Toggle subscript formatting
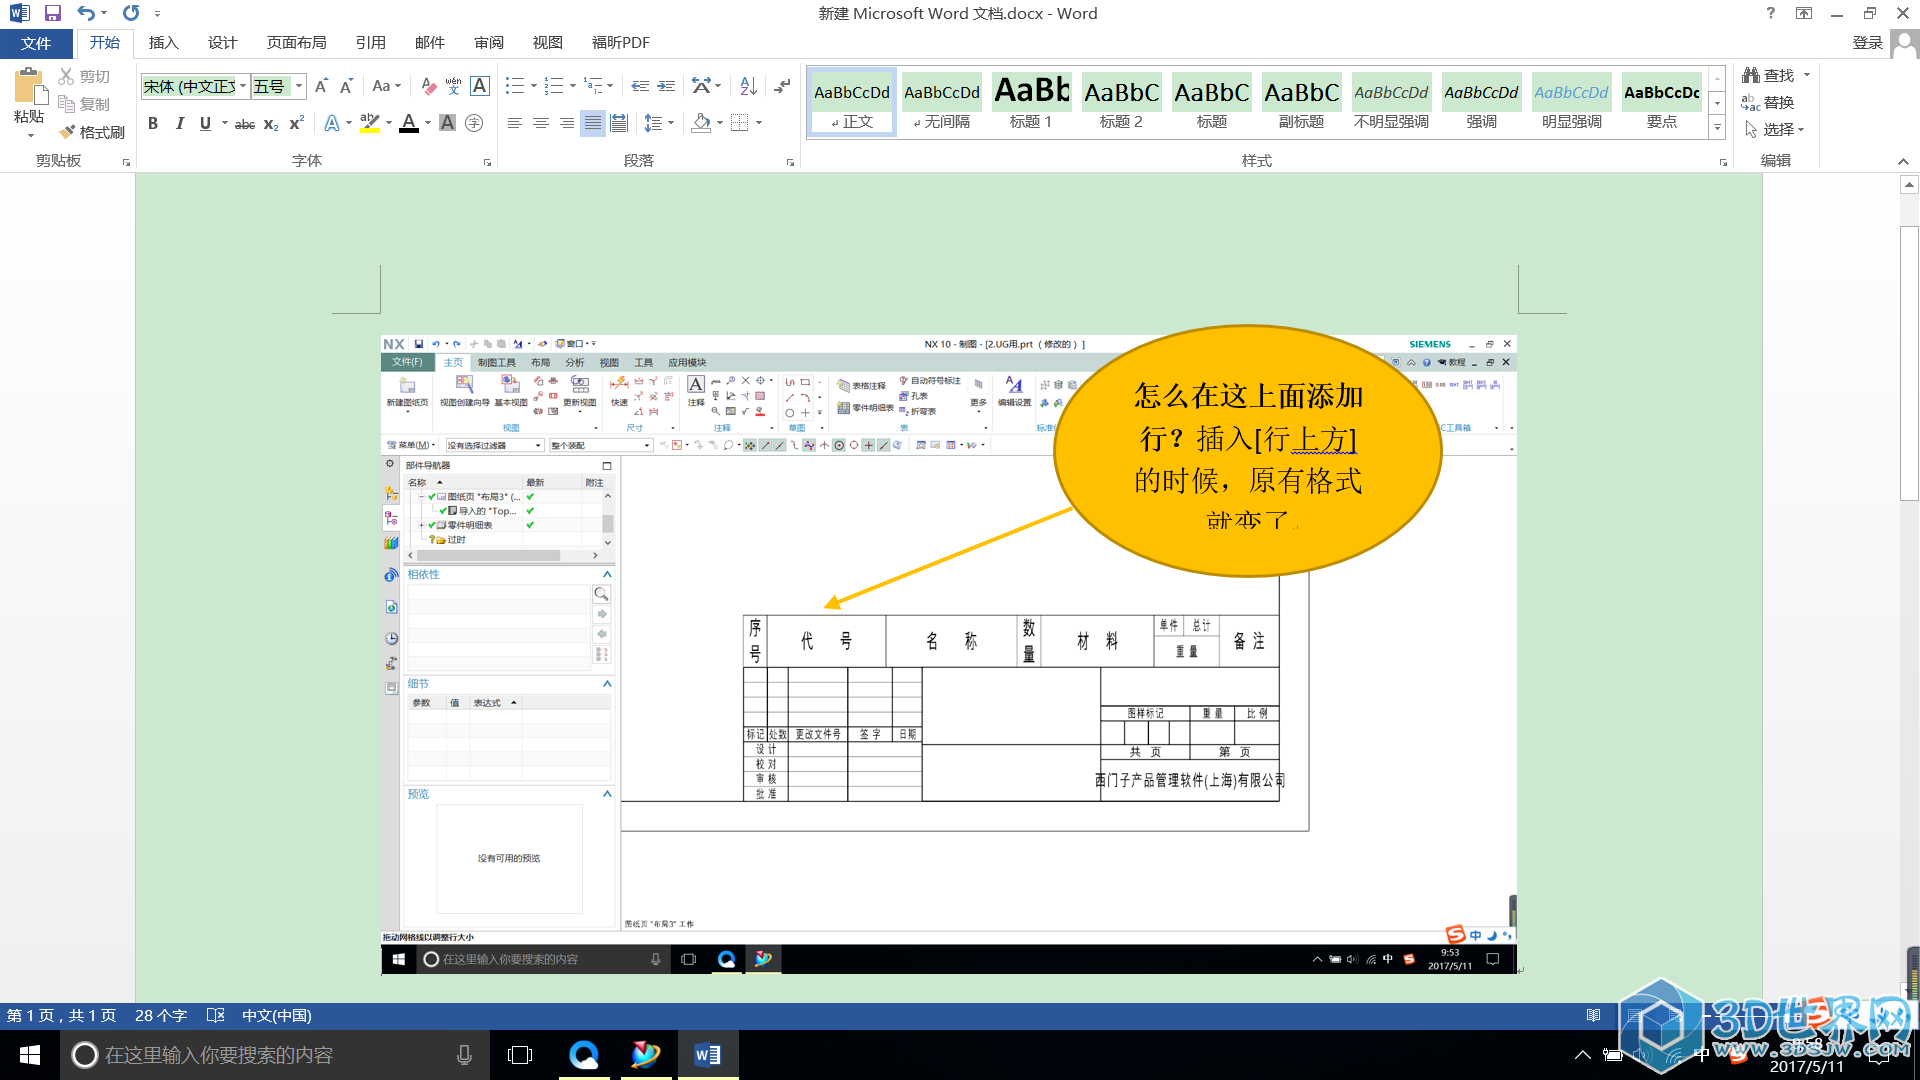The height and width of the screenshot is (1080, 1920). point(271,123)
